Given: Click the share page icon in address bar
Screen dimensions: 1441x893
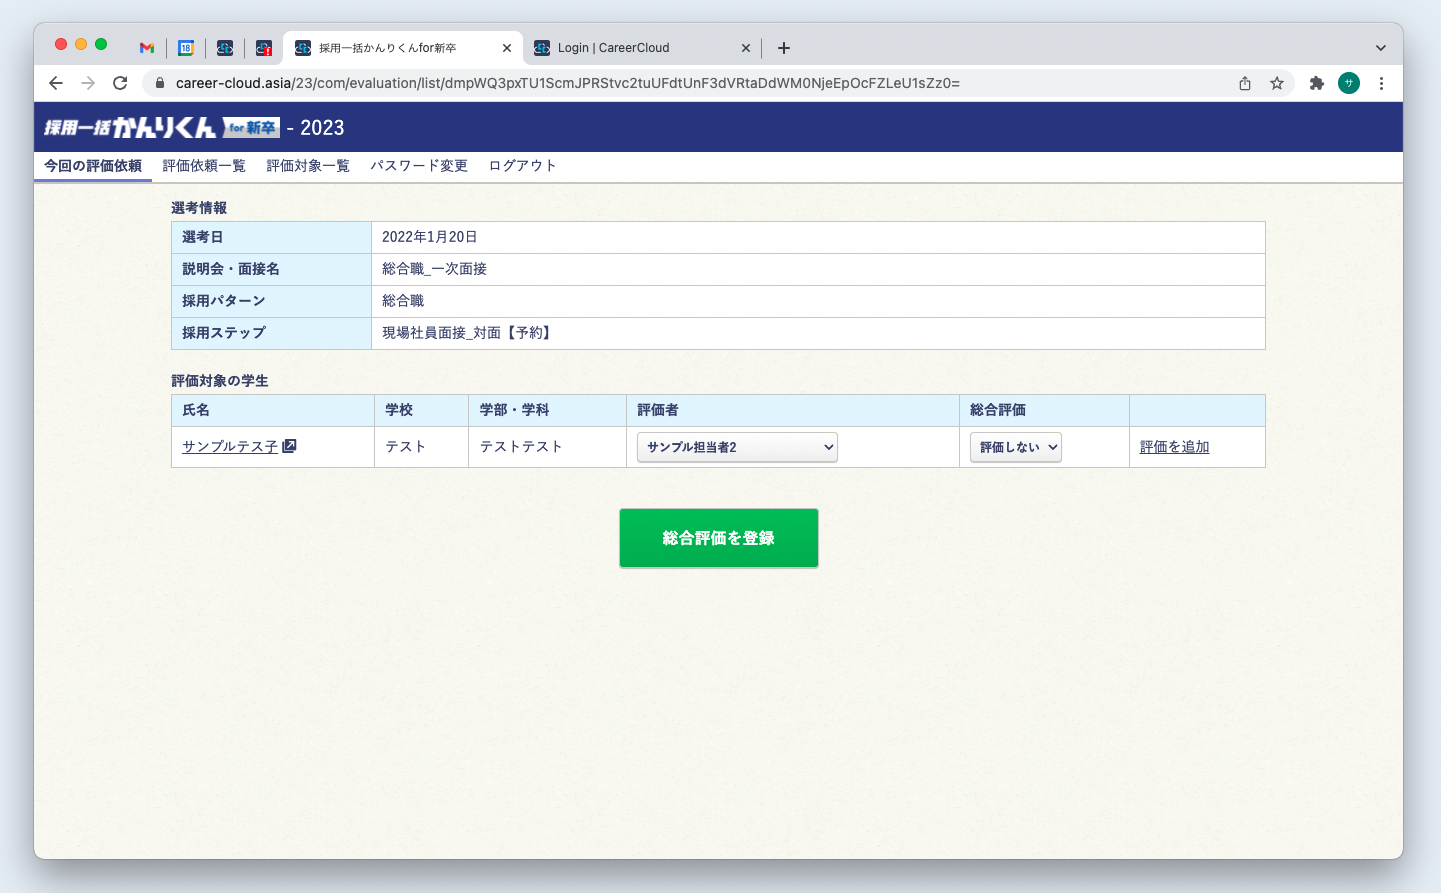Looking at the screenshot, I should (x=1245, y=83).
